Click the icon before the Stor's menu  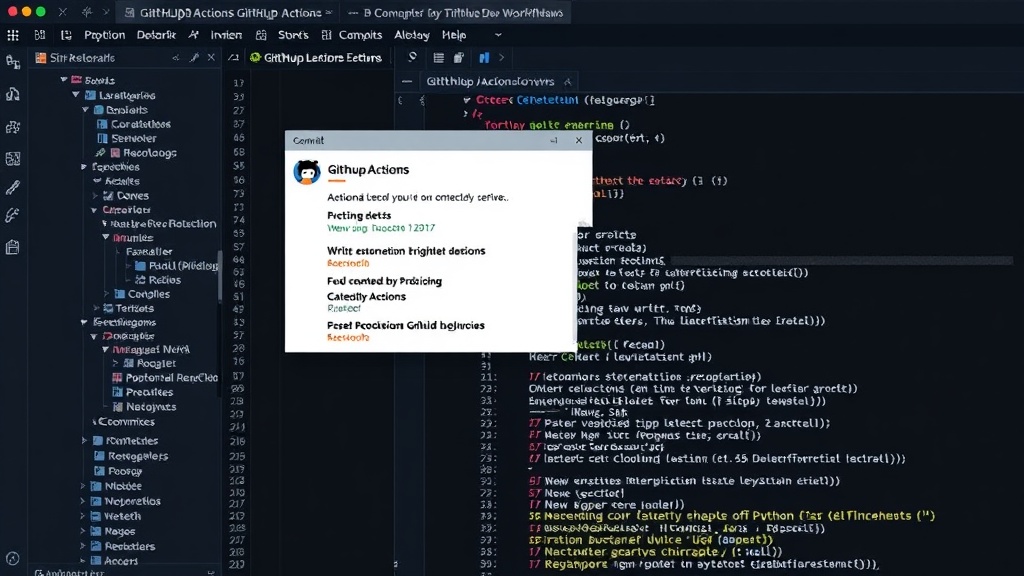pyautogui.click(x=261, y=35)
